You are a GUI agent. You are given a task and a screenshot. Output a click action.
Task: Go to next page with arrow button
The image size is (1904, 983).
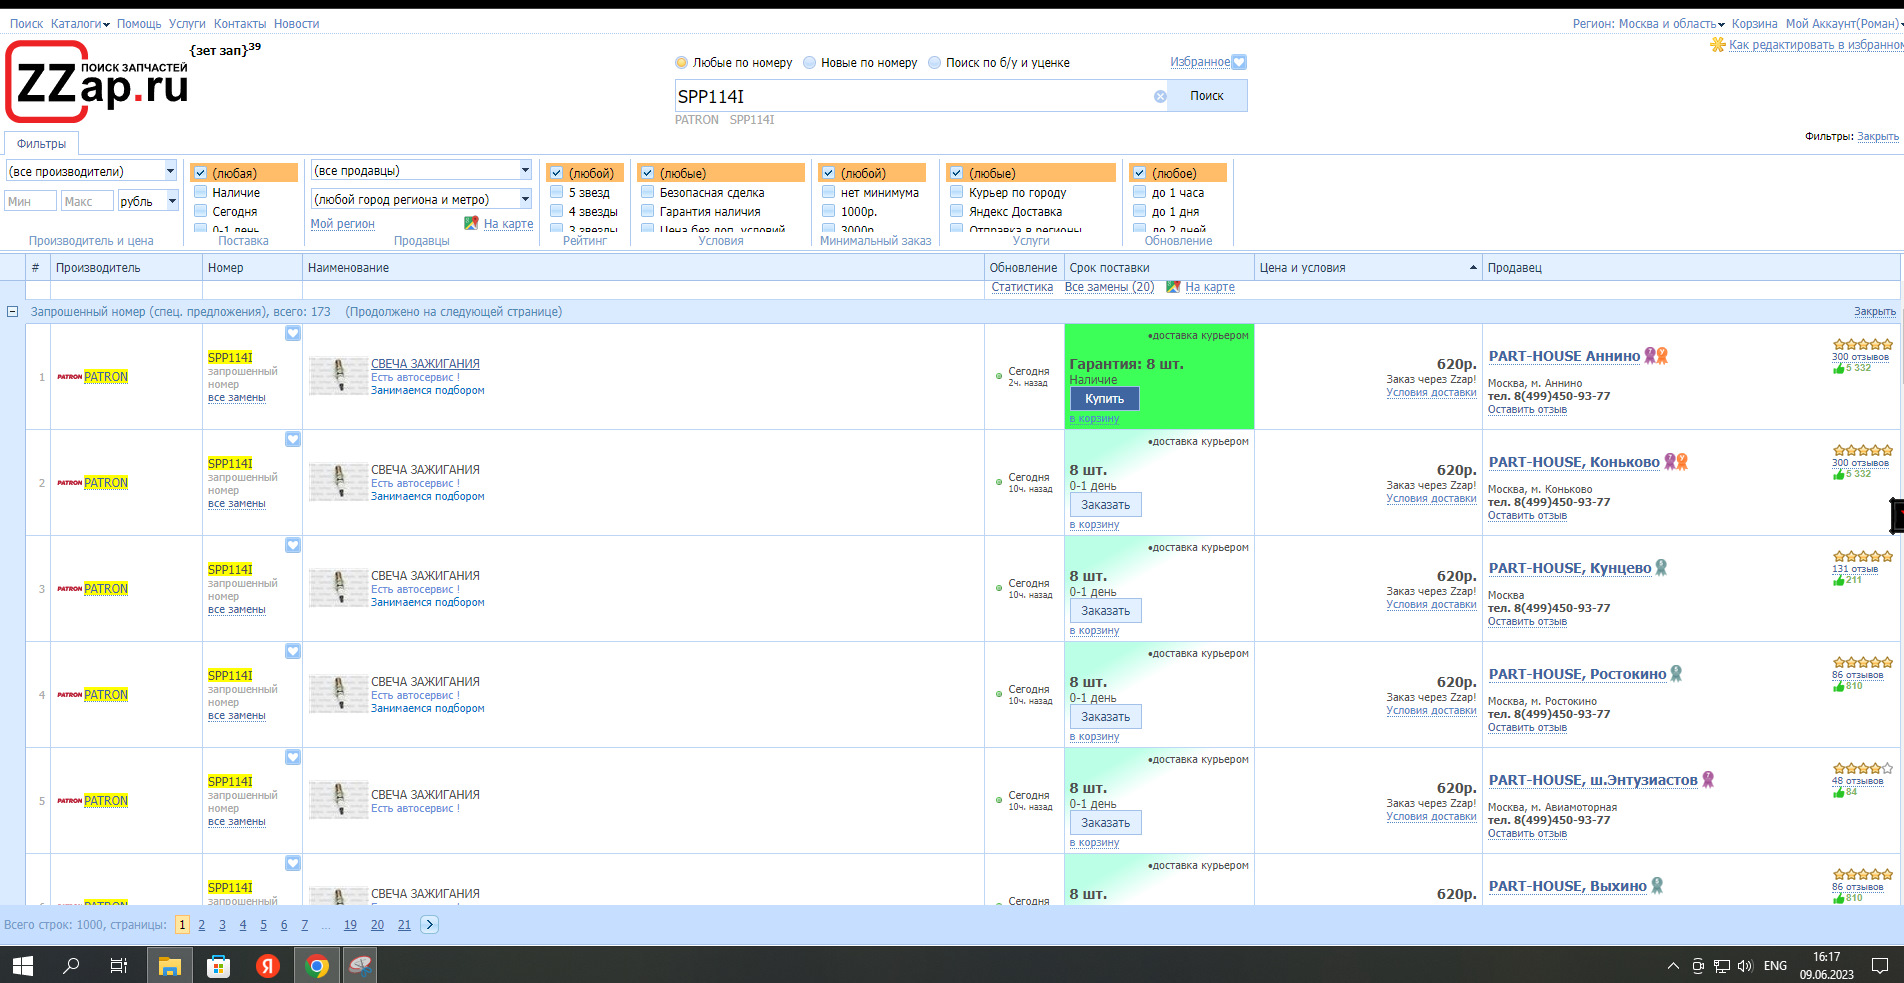pos(430,925)
